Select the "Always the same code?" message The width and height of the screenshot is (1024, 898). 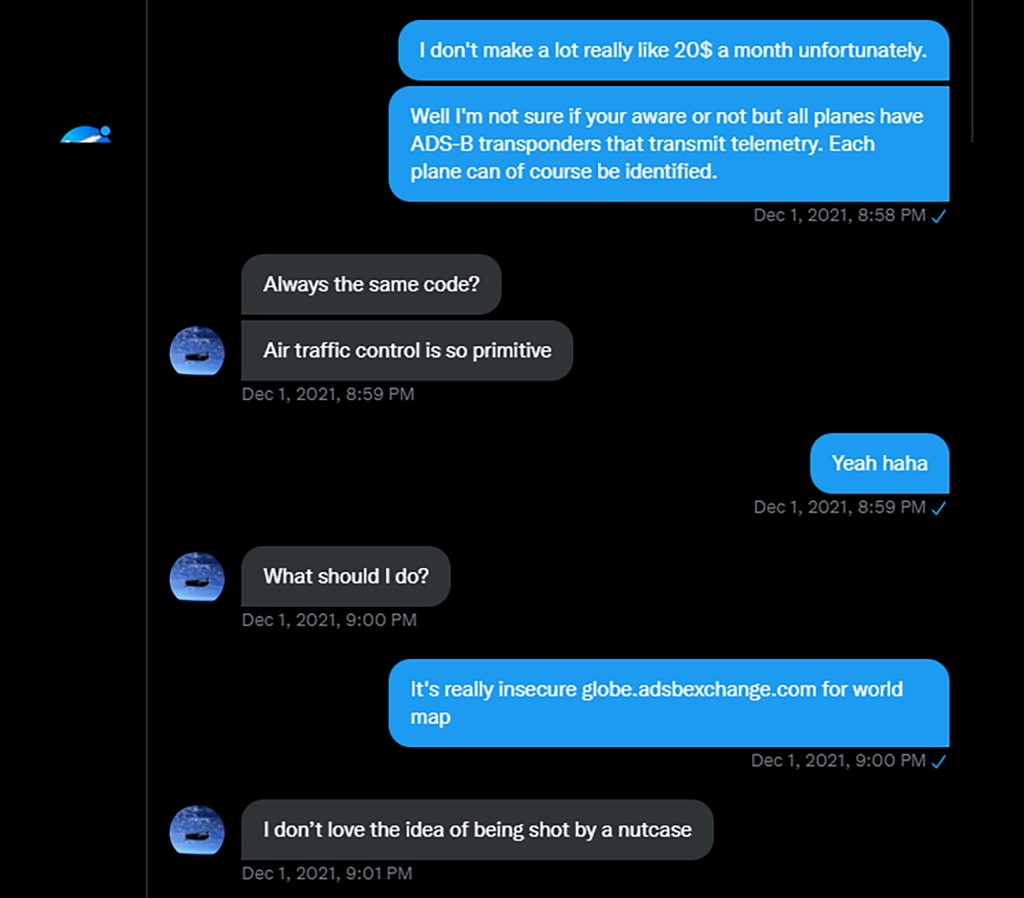pos(371,284)
